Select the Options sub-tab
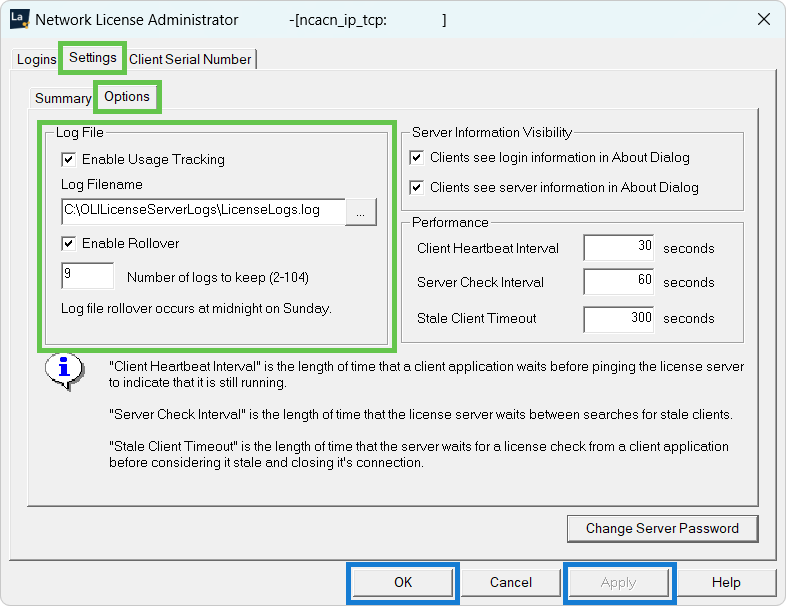 click(127, 96)
